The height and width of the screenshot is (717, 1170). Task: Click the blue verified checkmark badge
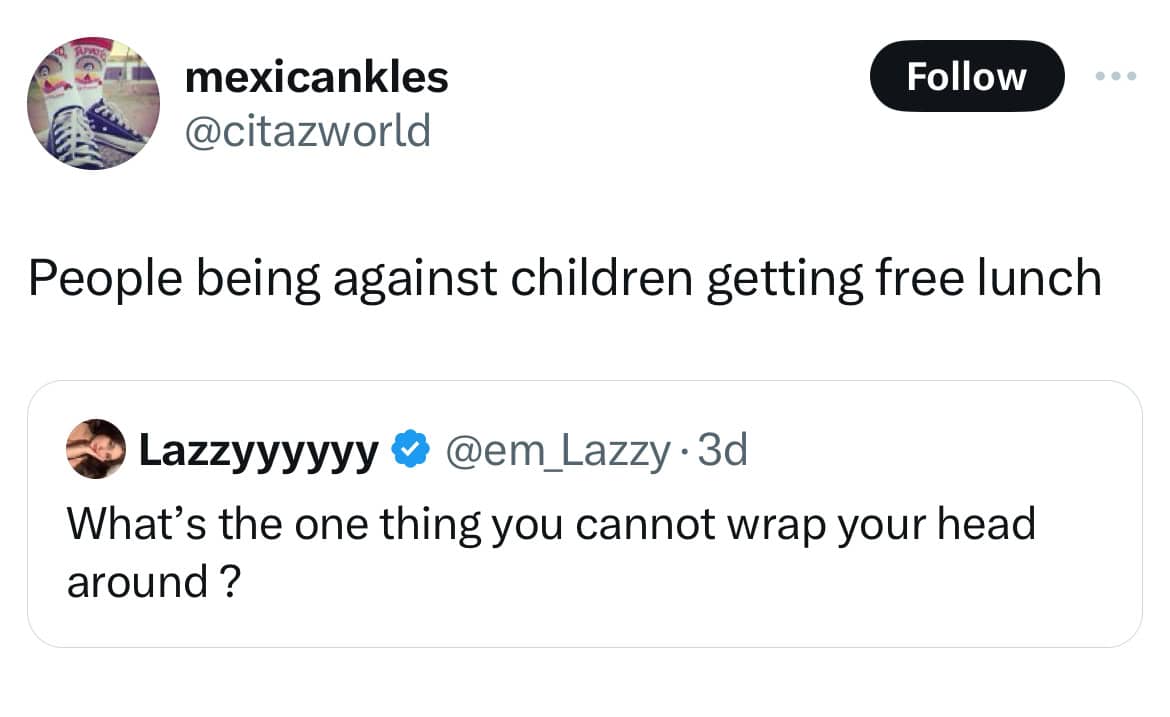pos(408,452)
